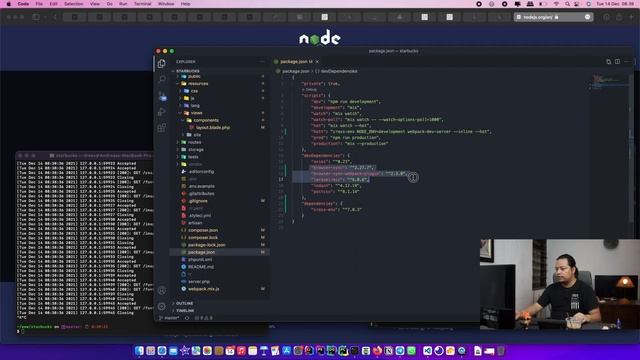Open the Run menu
640x360 pixels.
coord(123,4)
